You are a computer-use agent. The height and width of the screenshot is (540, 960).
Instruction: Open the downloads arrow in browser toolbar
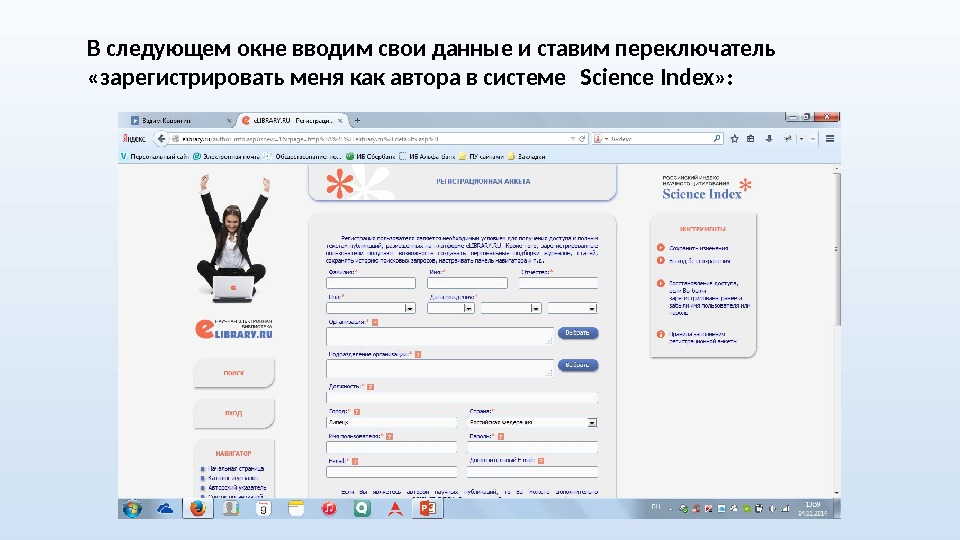pos(769,139)
